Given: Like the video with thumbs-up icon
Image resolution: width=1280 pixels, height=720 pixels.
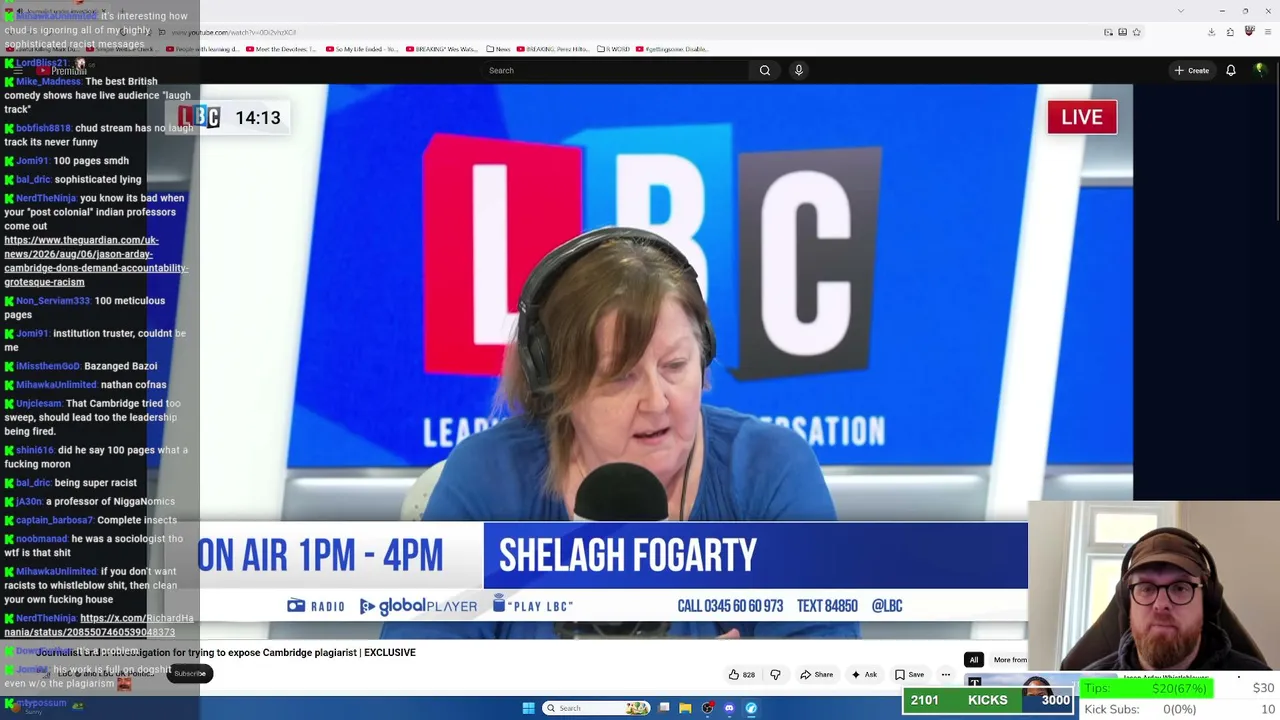Looking at the screenshot, I should coord(741,675).
